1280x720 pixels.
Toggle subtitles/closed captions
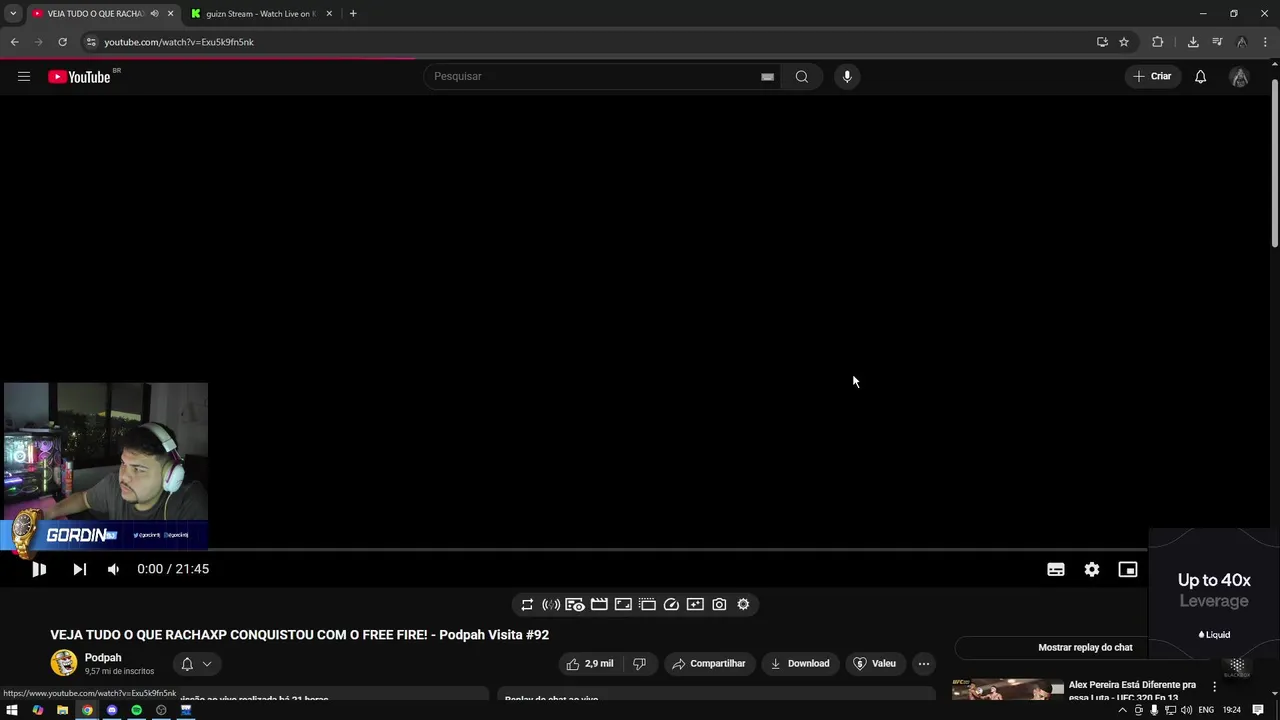click(x=1055, y=569)
